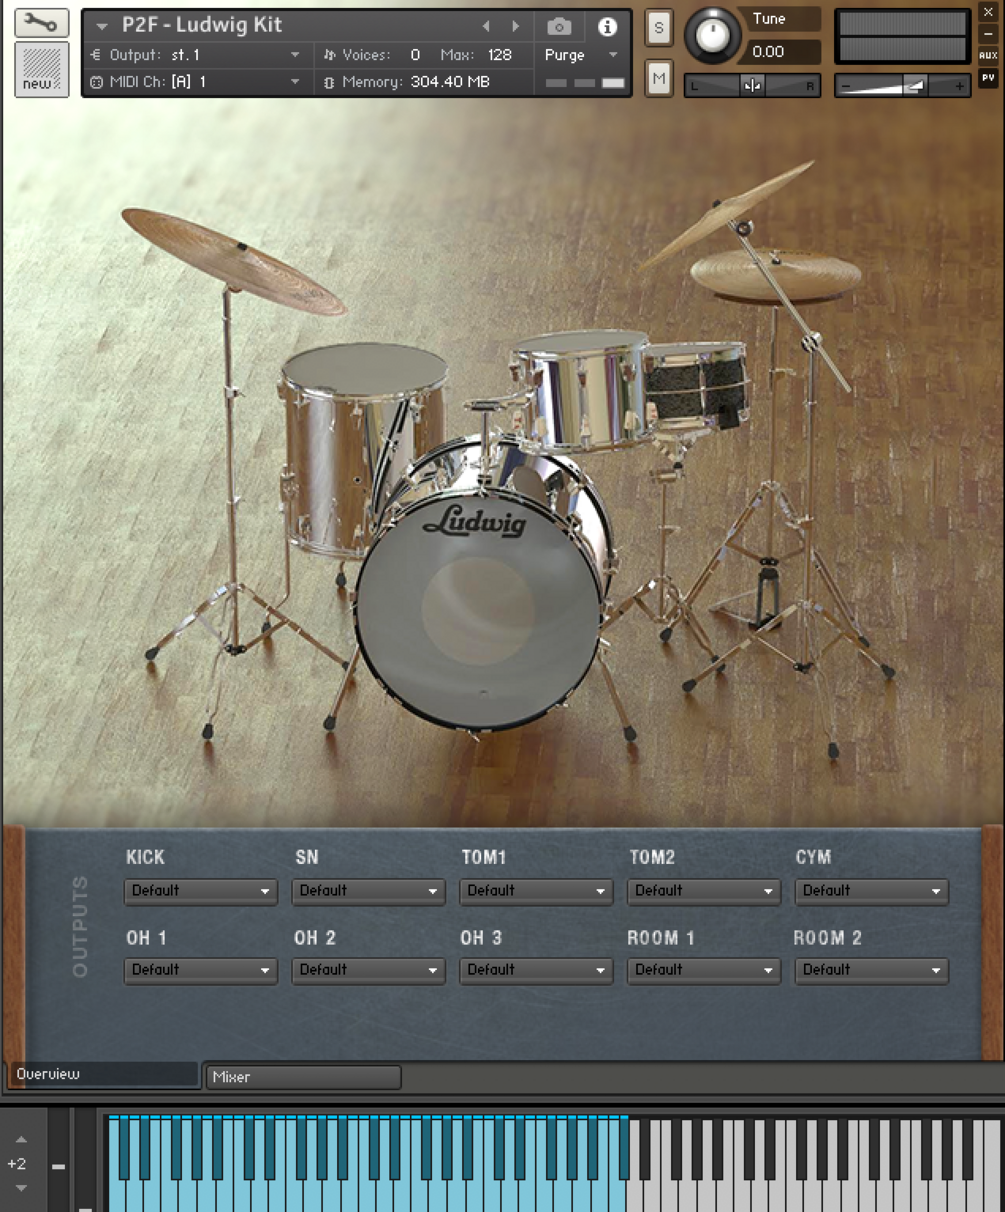Viewport: 1005px width, 1212px height.
Task: Click the left crash cymbal in the image
Action: [233, 259]
